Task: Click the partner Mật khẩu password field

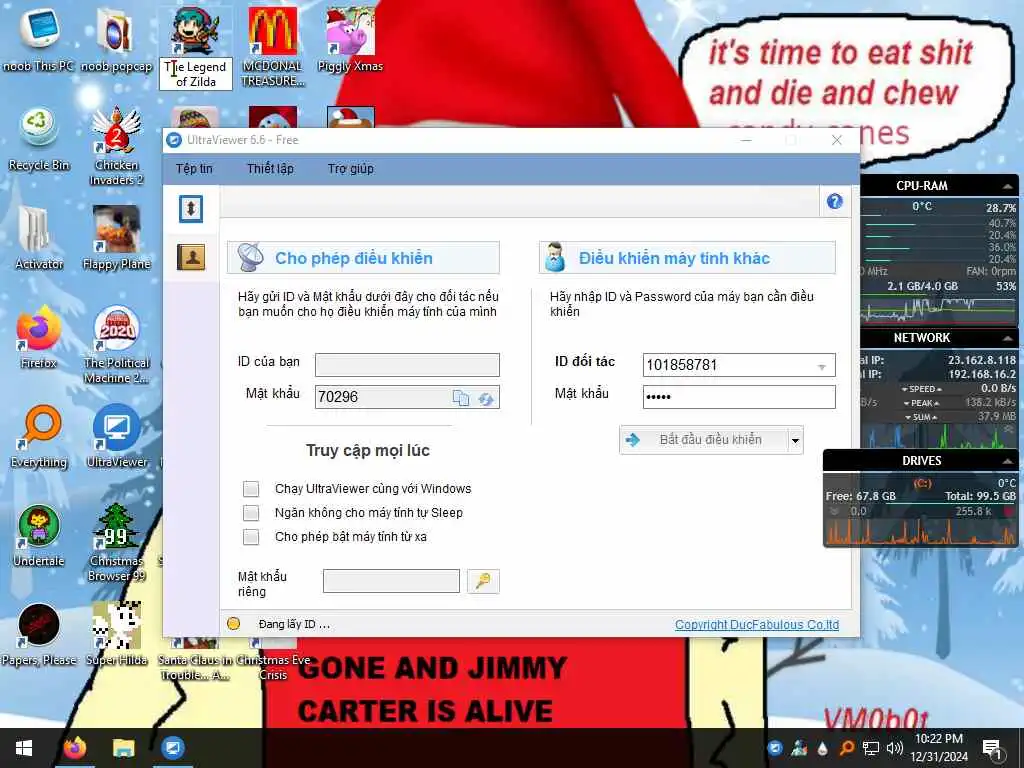Action: click(x=739, y=397)
